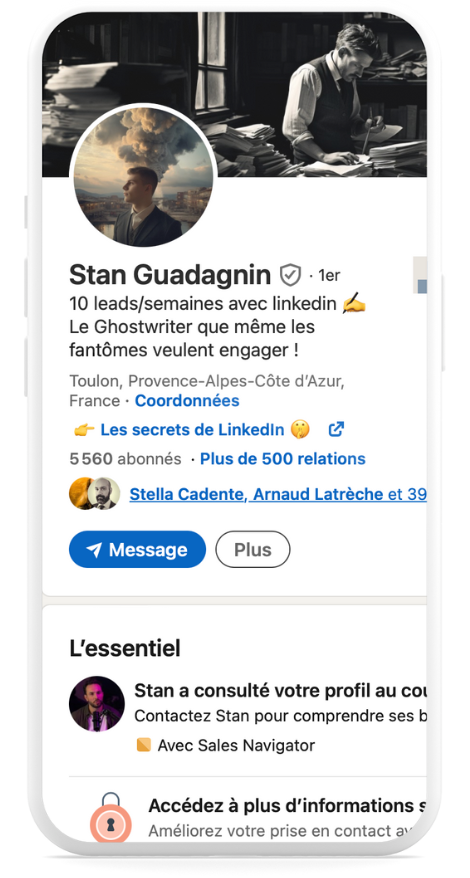Open the black-and-white cover banner image

(235, 94)
